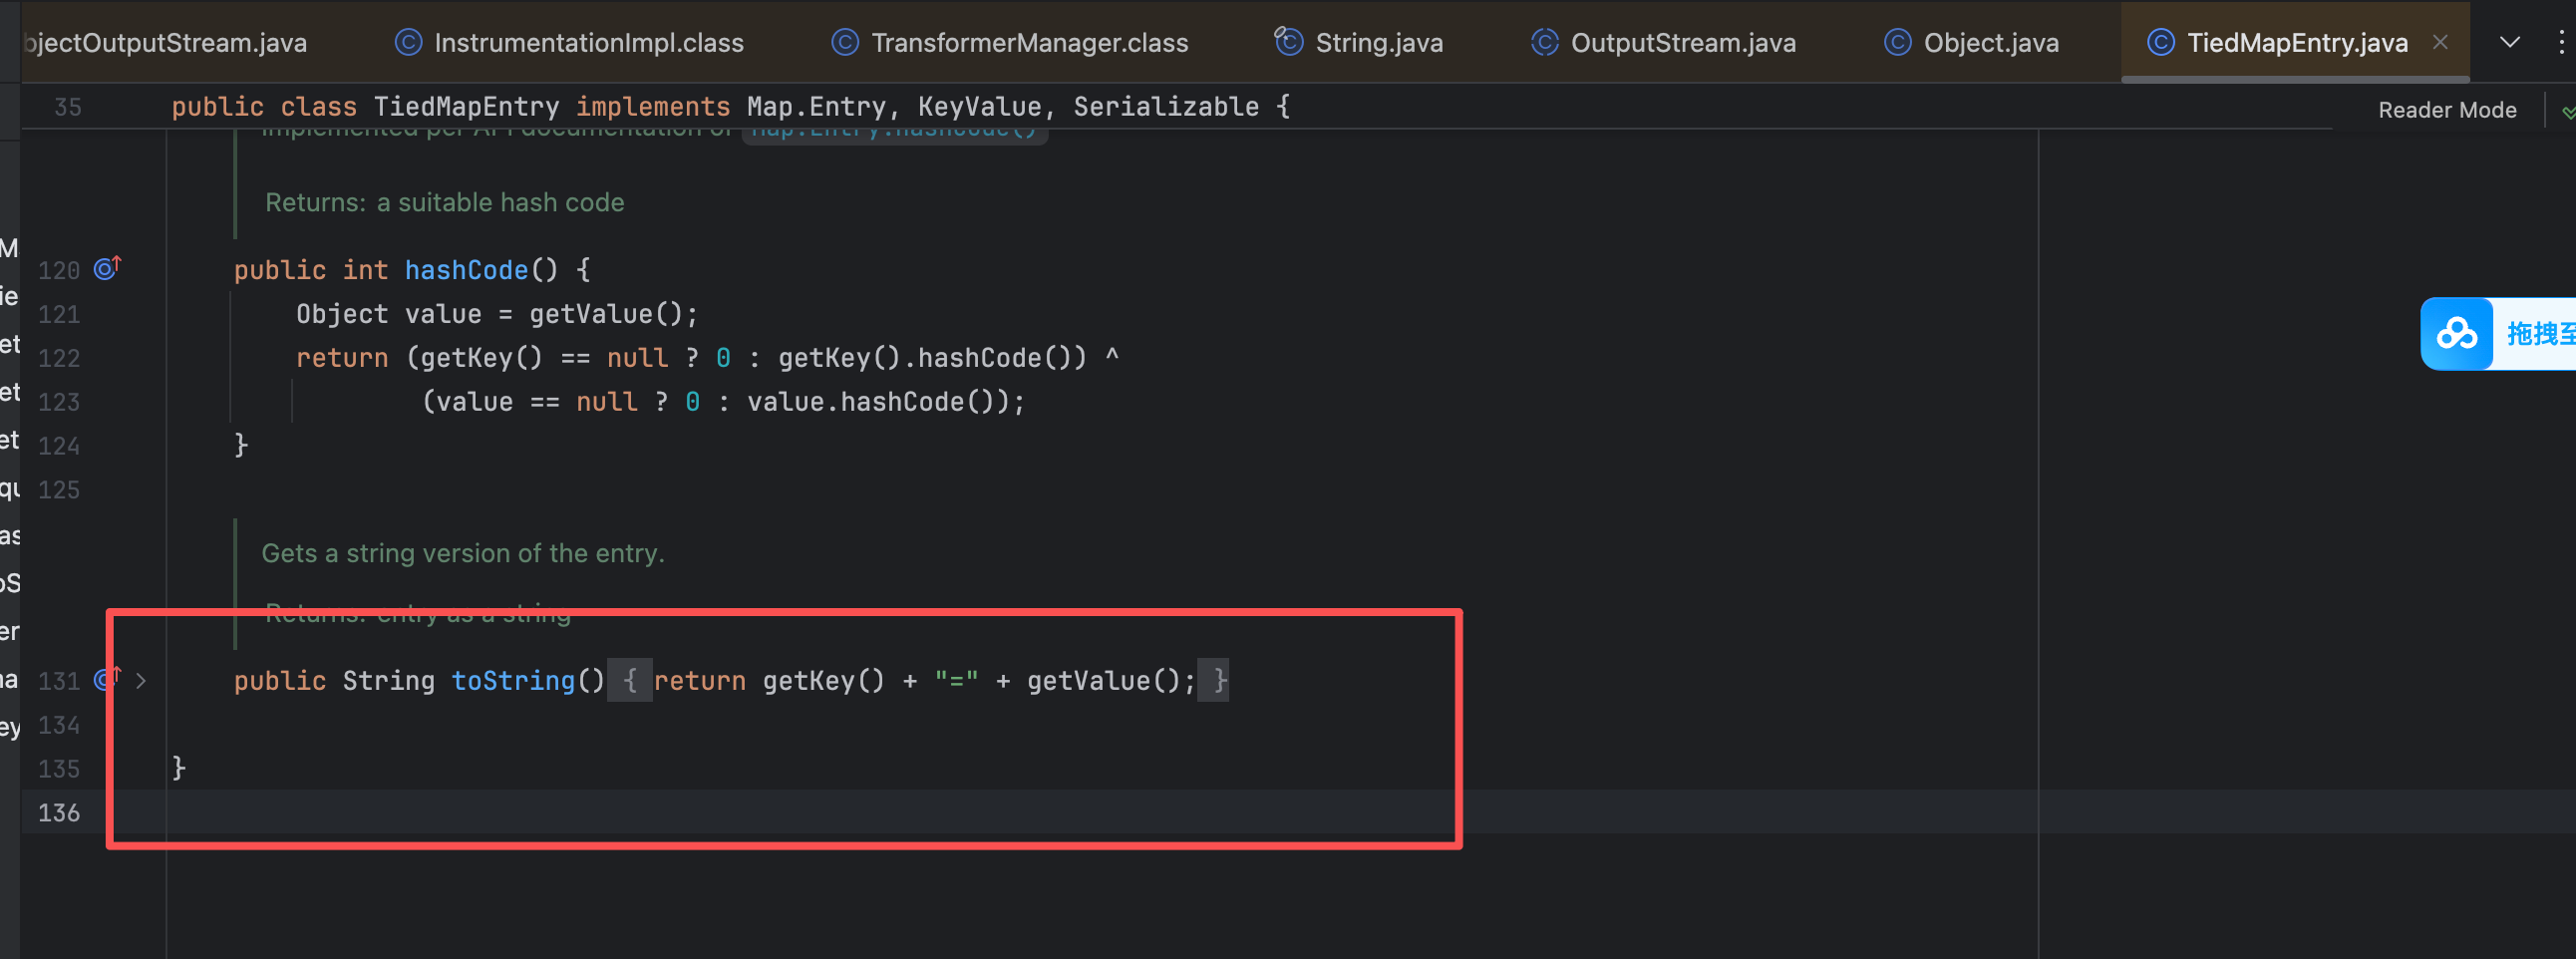Open the cloud drive floating widget
This screenshot has width=2576, height=959.
[x=2457, y=333]
